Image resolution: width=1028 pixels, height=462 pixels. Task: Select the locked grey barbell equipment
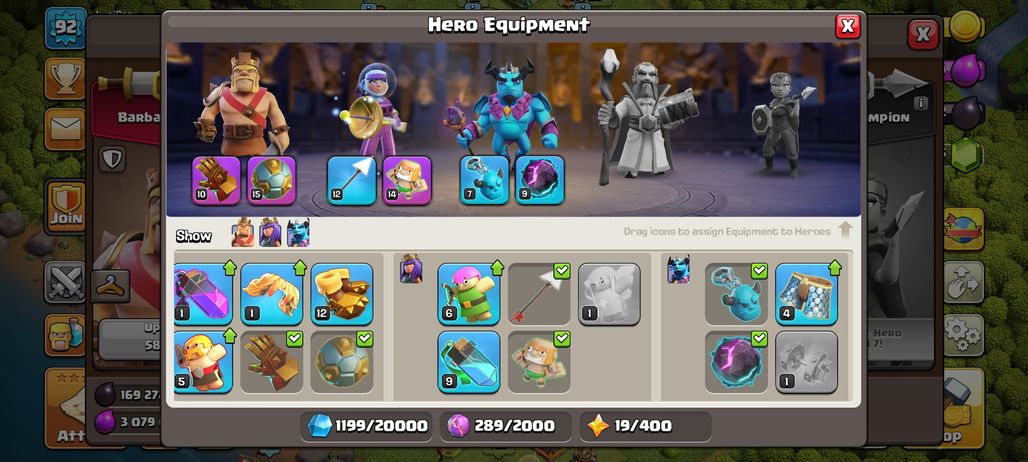[806, 362]
